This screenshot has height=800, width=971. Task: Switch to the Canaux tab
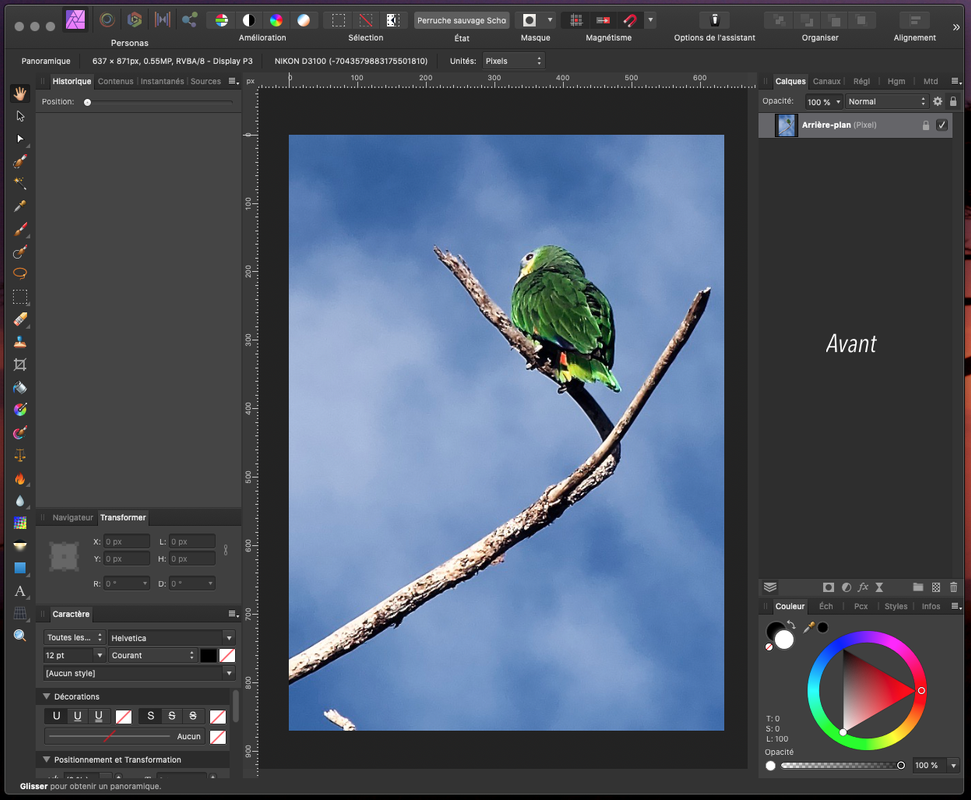826,81
